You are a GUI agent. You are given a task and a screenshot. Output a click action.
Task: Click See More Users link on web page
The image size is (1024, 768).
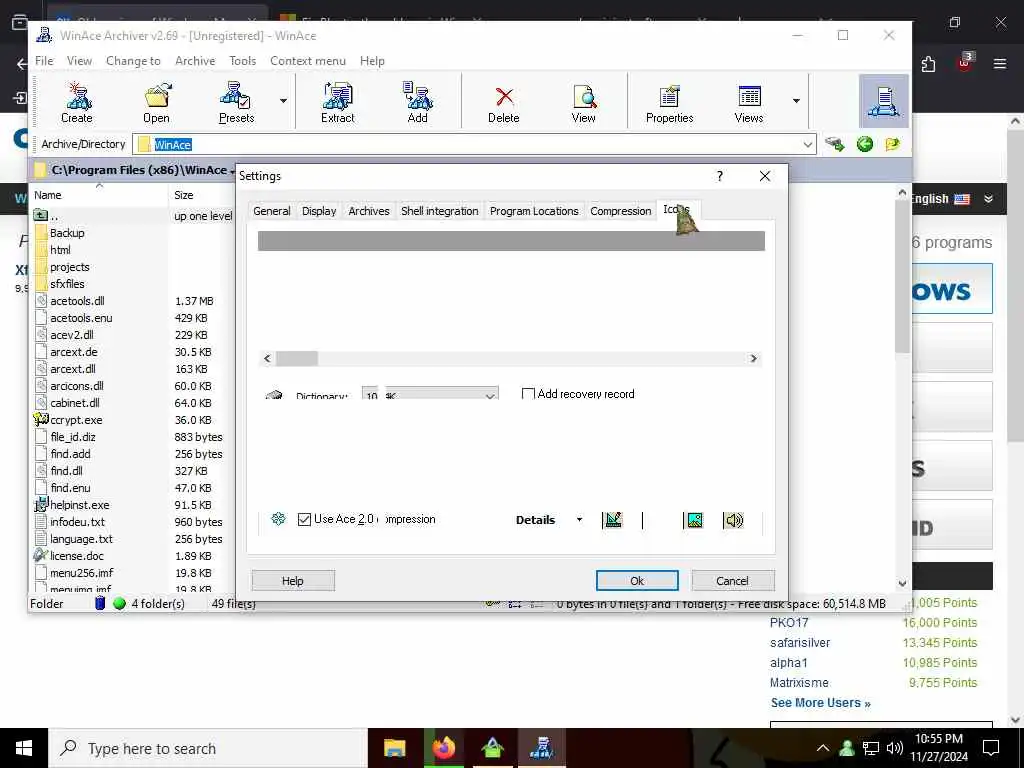(820, 703)
